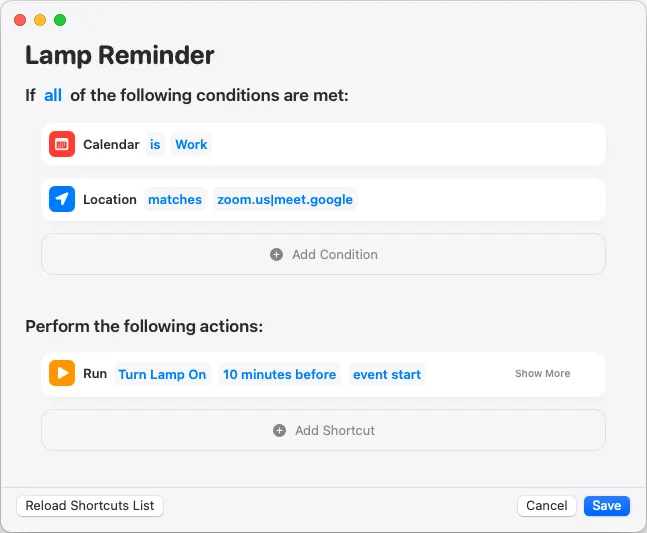Open the 'event start' trigger dropdown
The height and width of the screenshot is (533, 647).
tap(387, 374)
